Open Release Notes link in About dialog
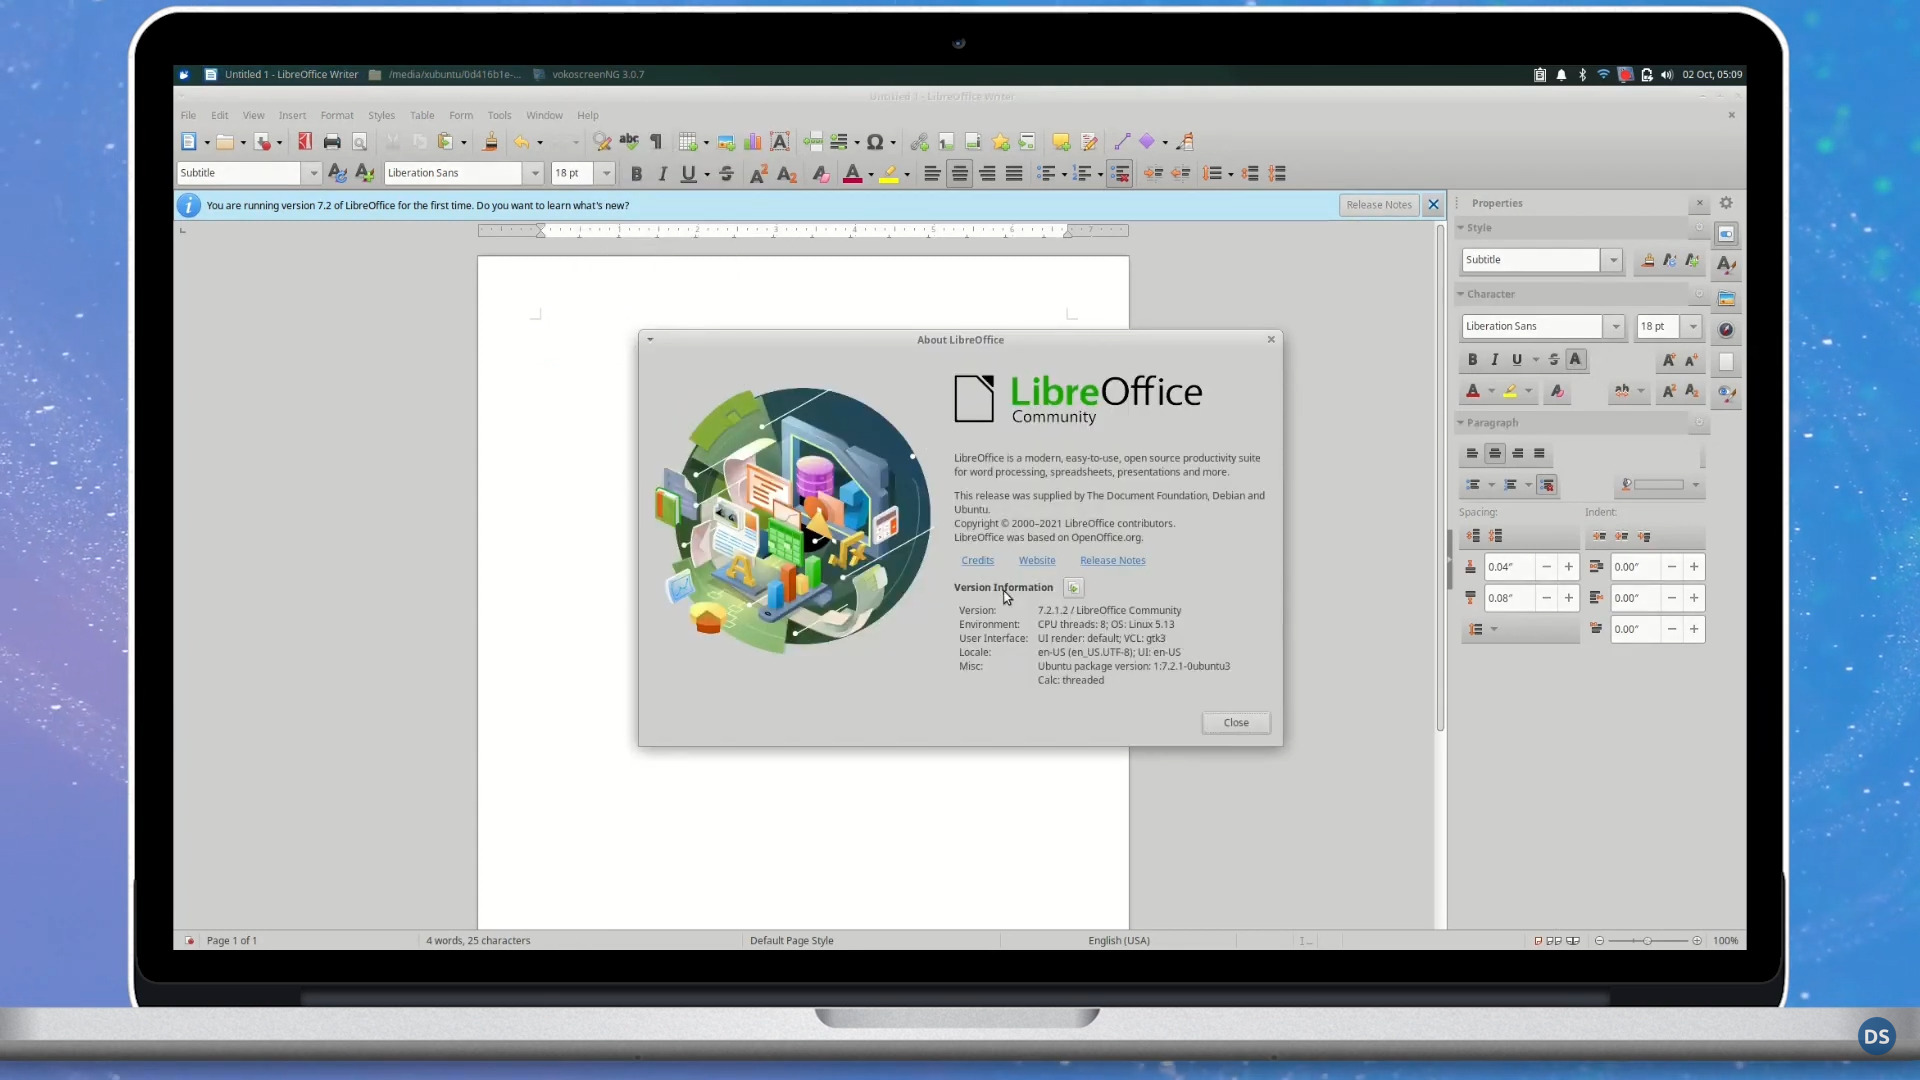The height and width of the screenshot is (1080, 1920). [1113, 561]
